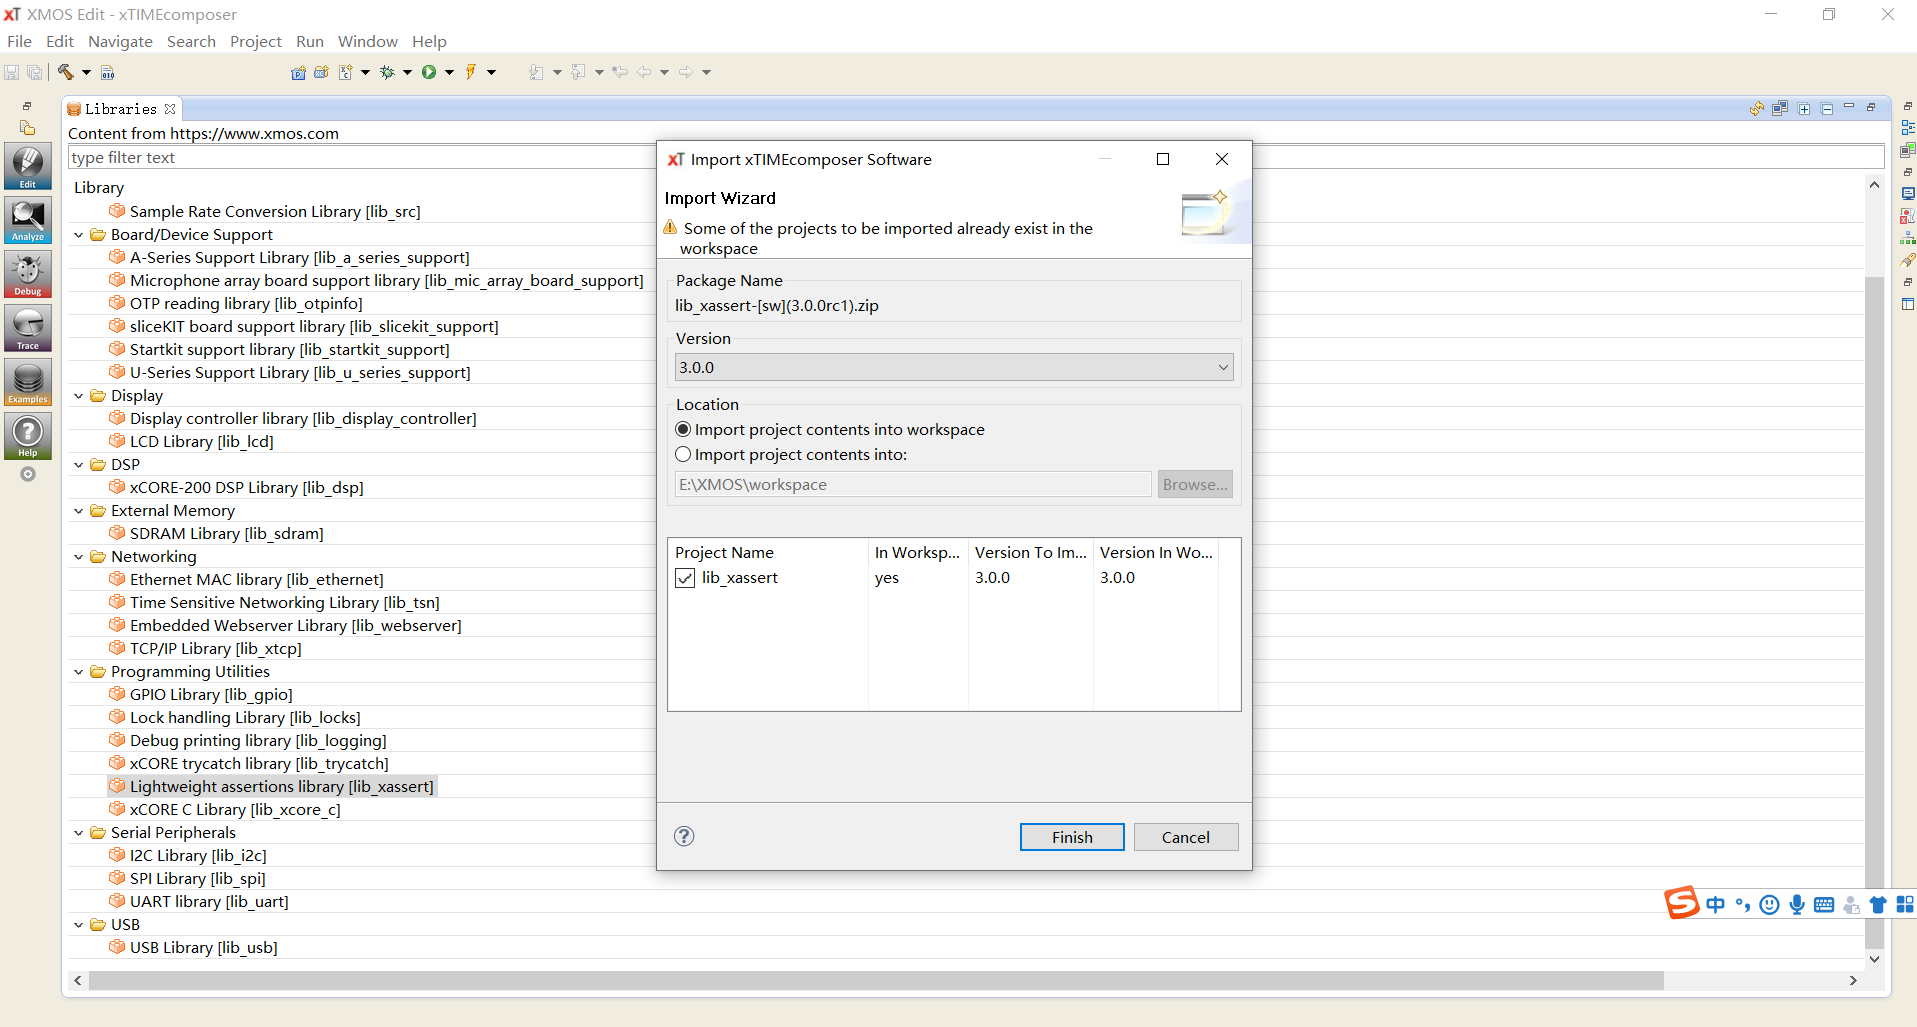This screenshot has height=1027, width=1917.
Task: Collapse the Programming Utilities folder
Action: click(x=79, y=672)
